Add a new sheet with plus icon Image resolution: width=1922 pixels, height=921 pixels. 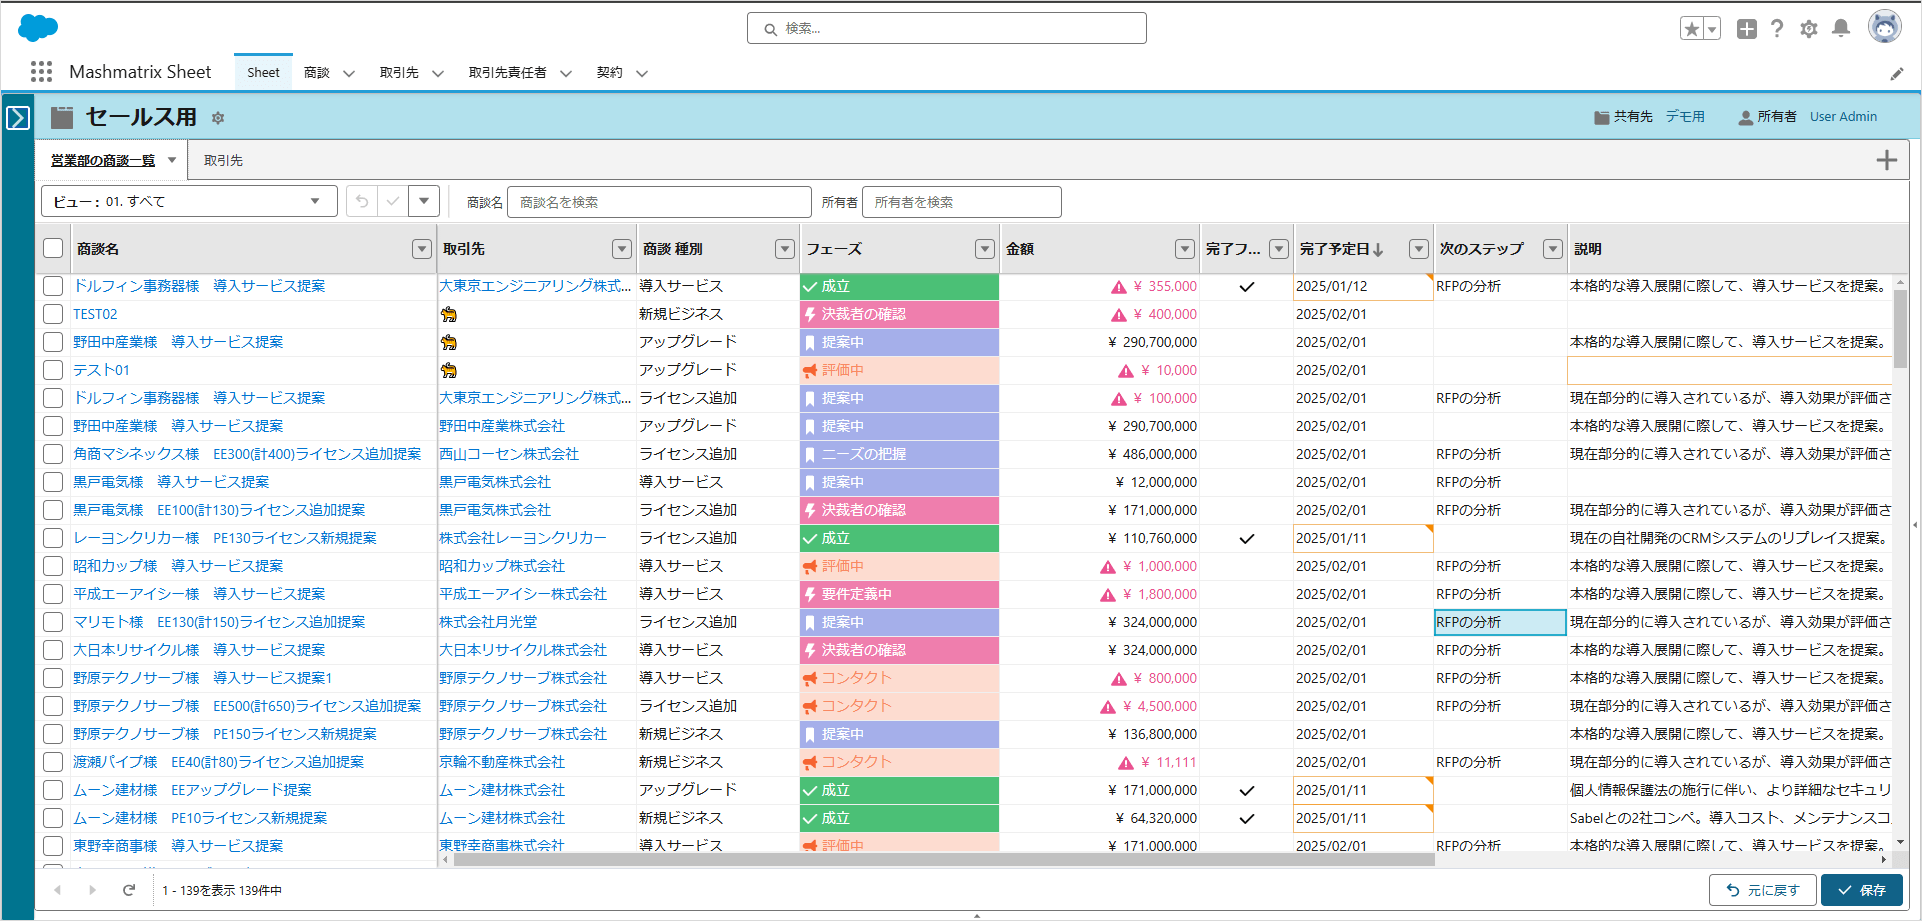tap(1887, 160)
